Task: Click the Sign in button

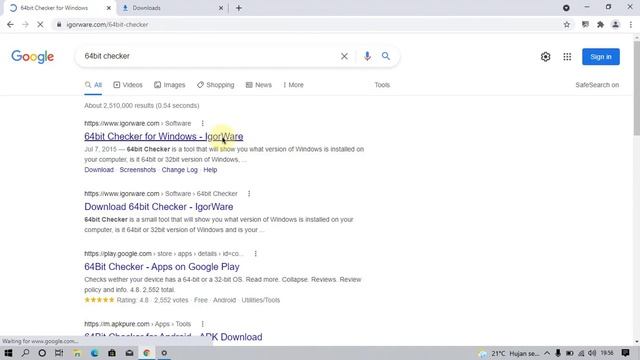Action: 601,57
